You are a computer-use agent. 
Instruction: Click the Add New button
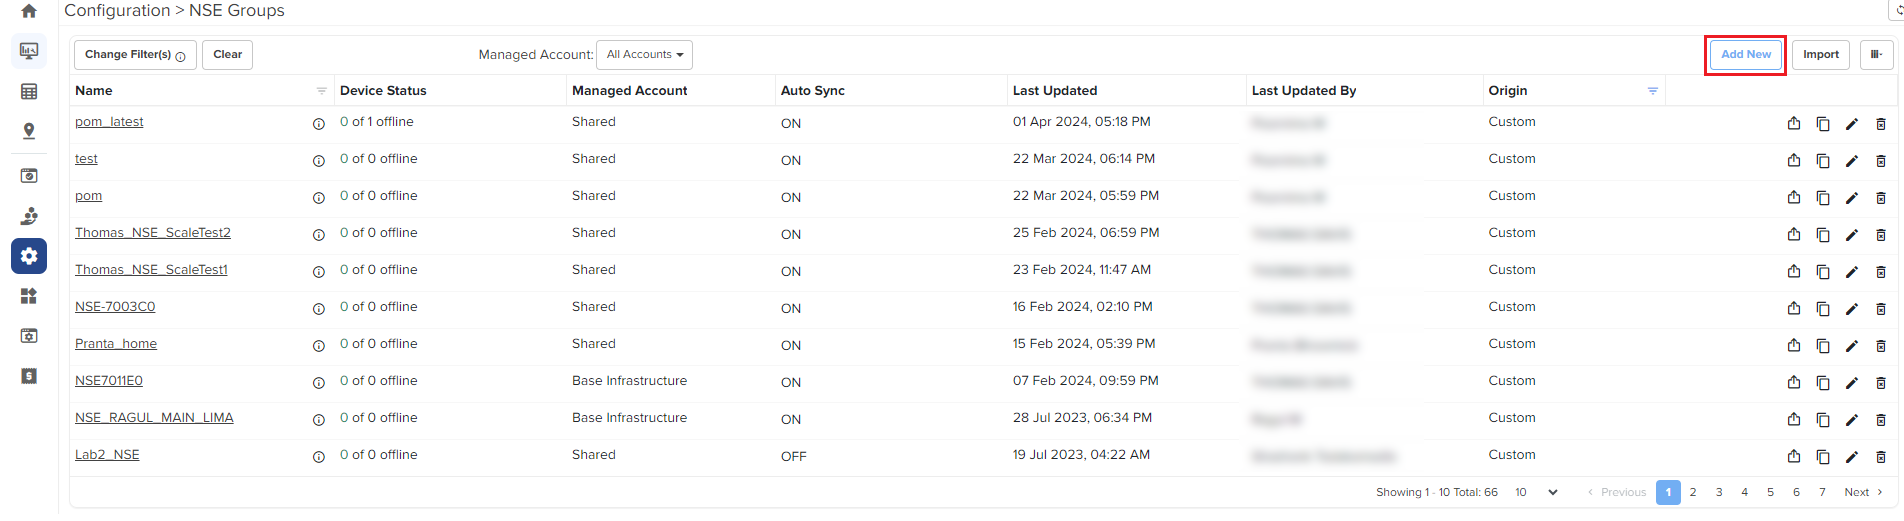pyautogui.click(x=1745, y=55)
